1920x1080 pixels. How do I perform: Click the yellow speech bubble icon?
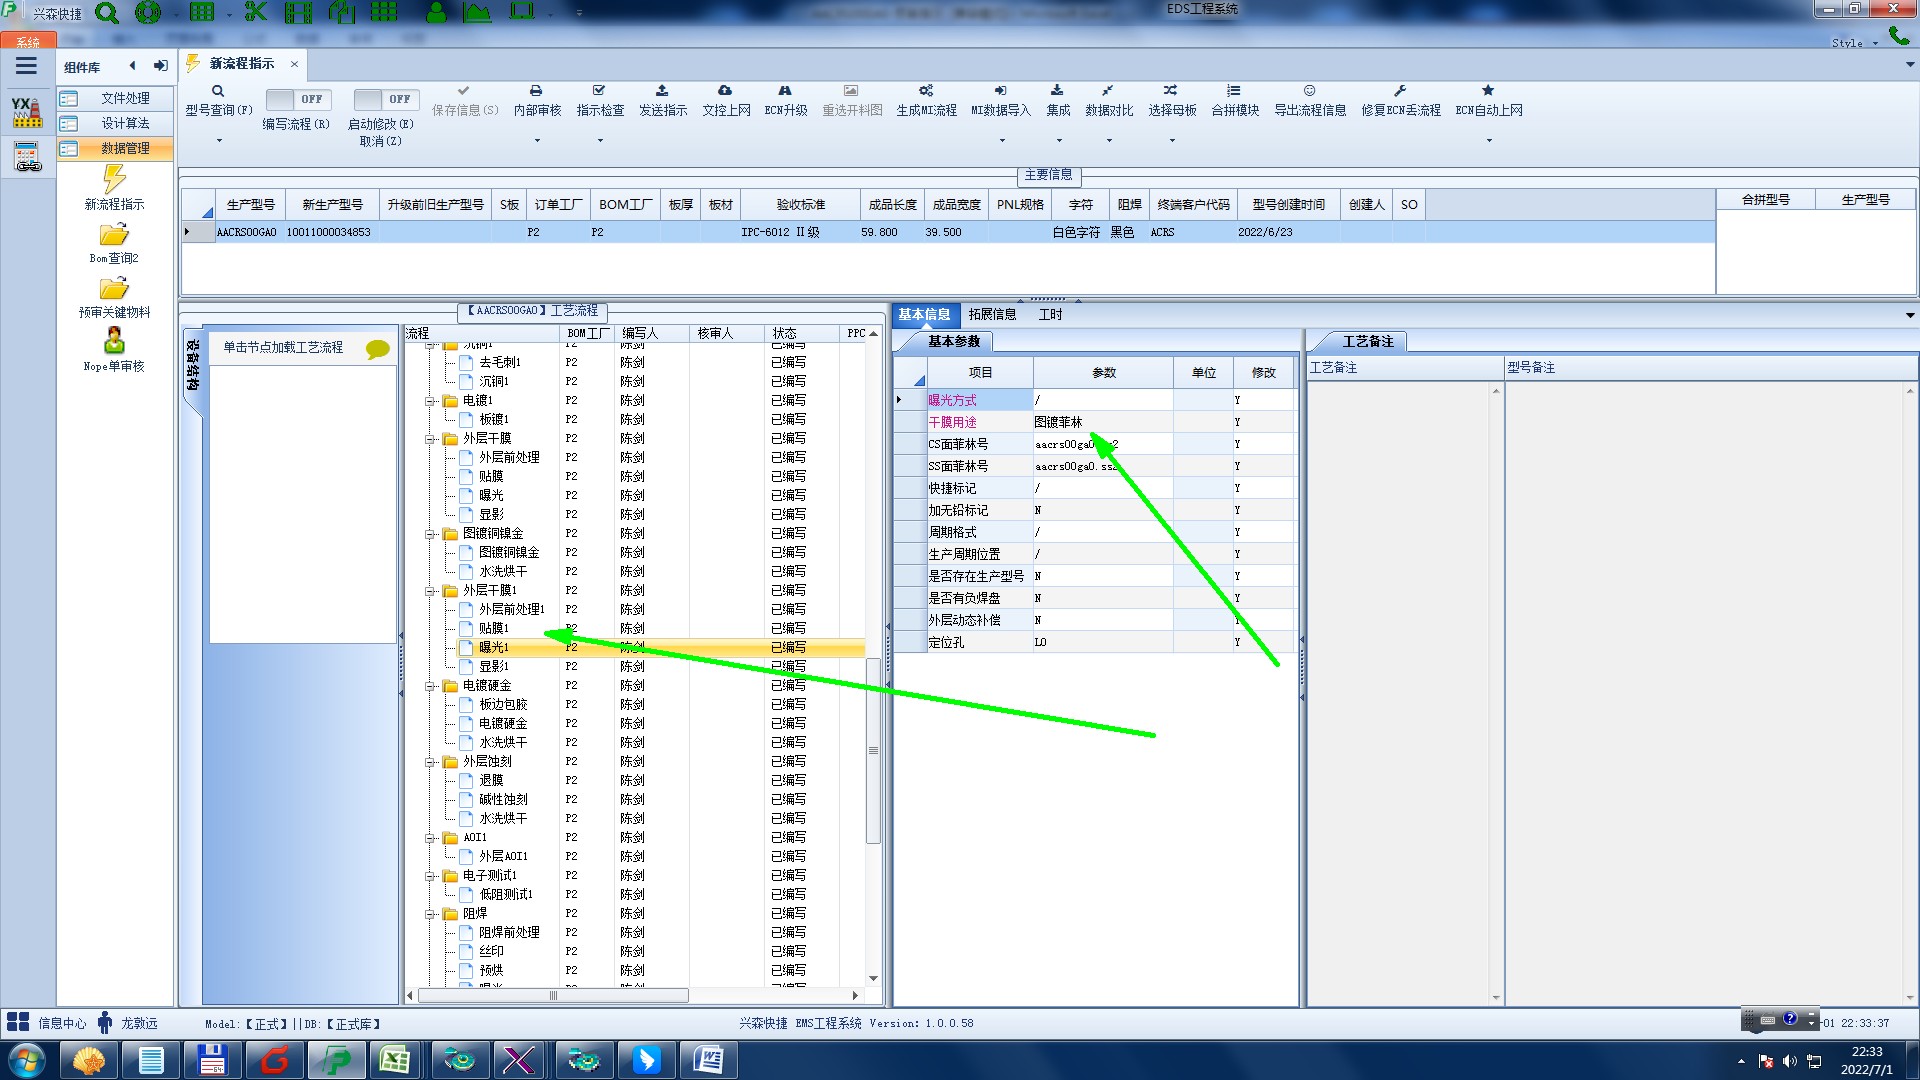pyautogui.click(x=377, y=349)
